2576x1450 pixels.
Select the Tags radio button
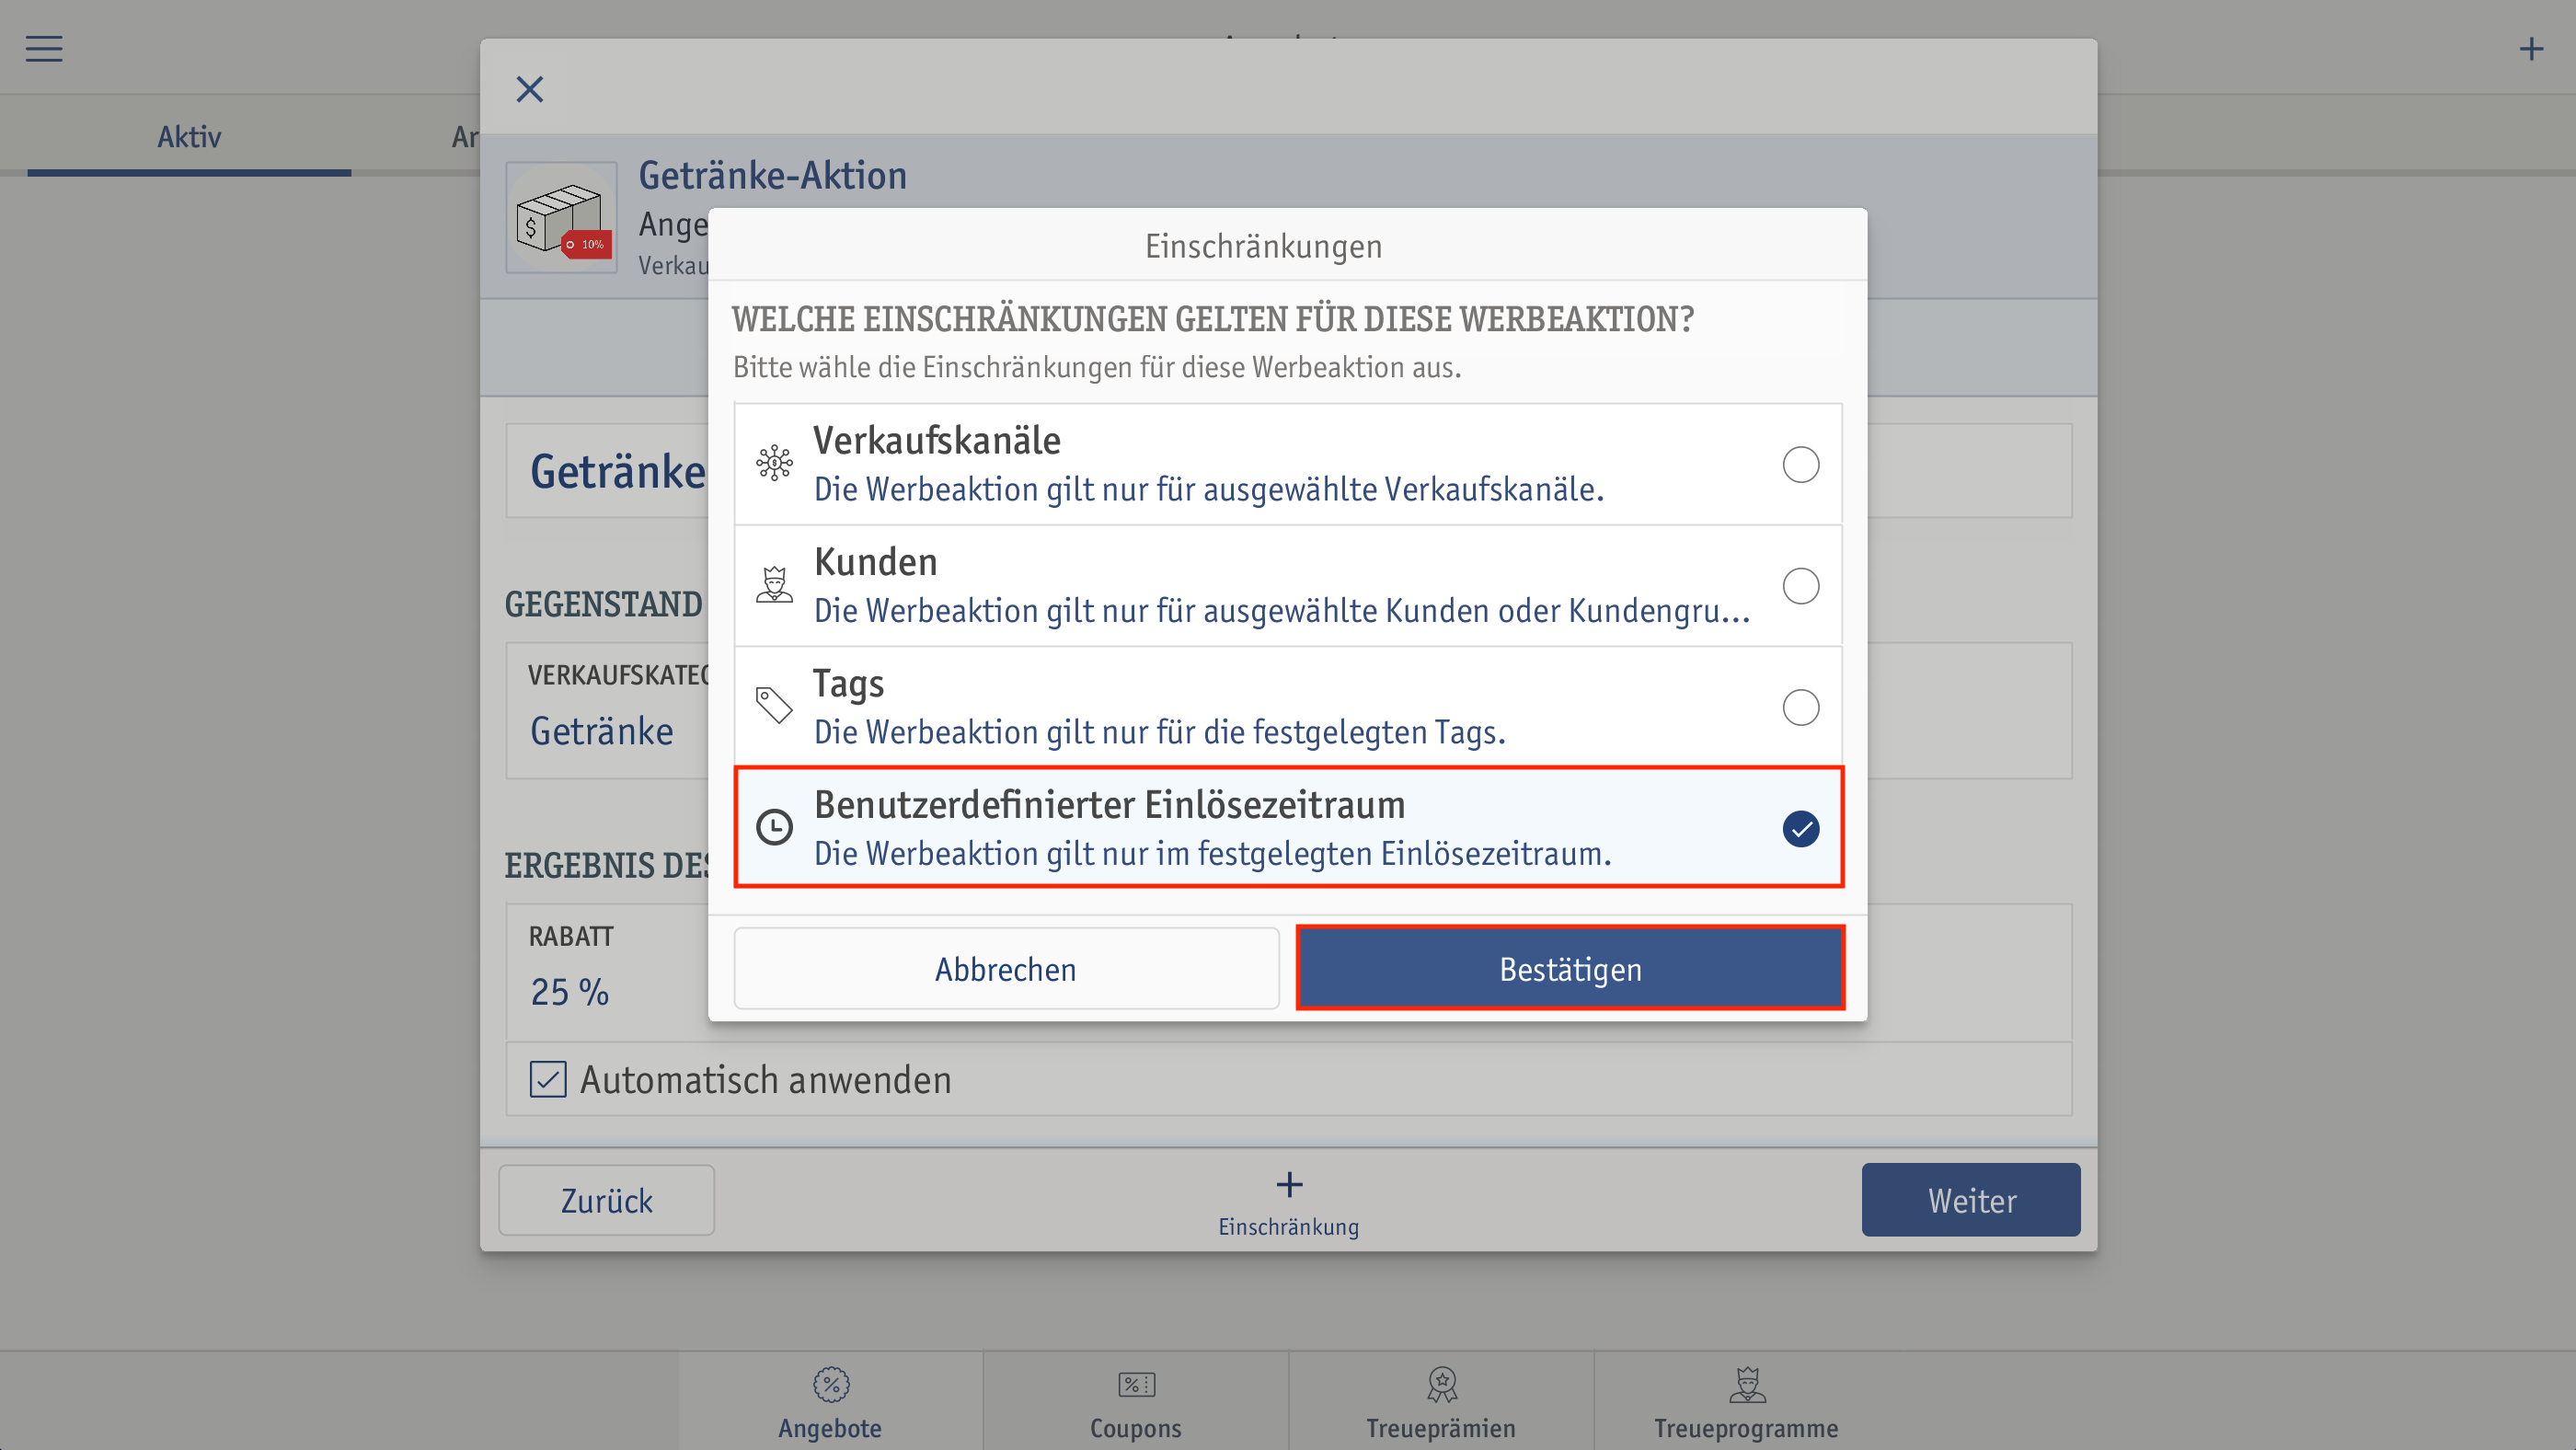(x=1800, y=707)
